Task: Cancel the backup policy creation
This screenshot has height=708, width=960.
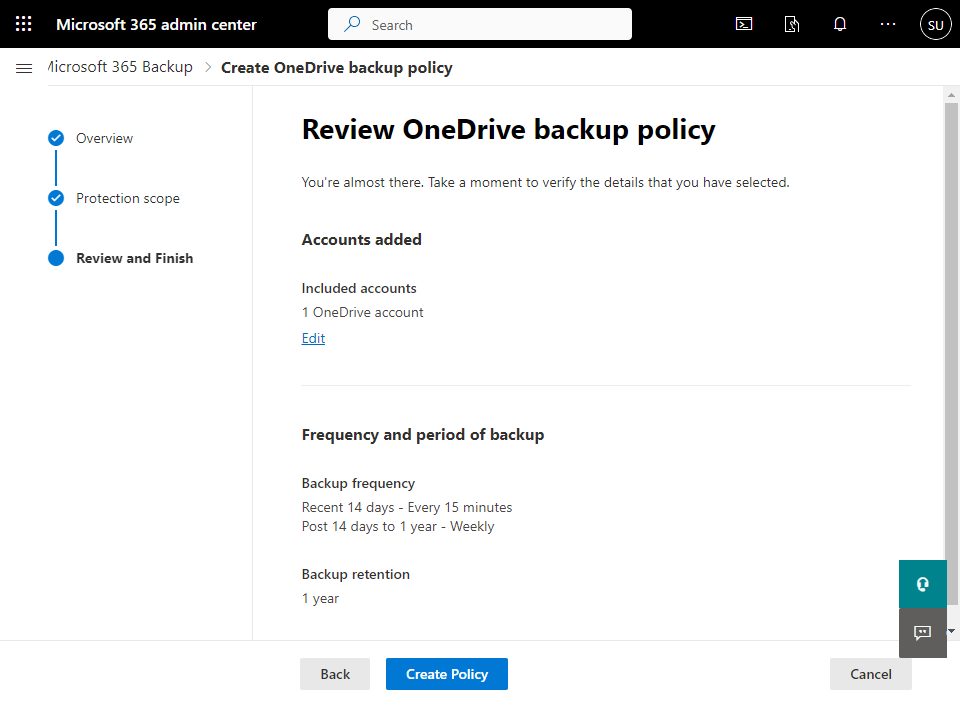Action: pyautogui.click(x=870, y=674)
